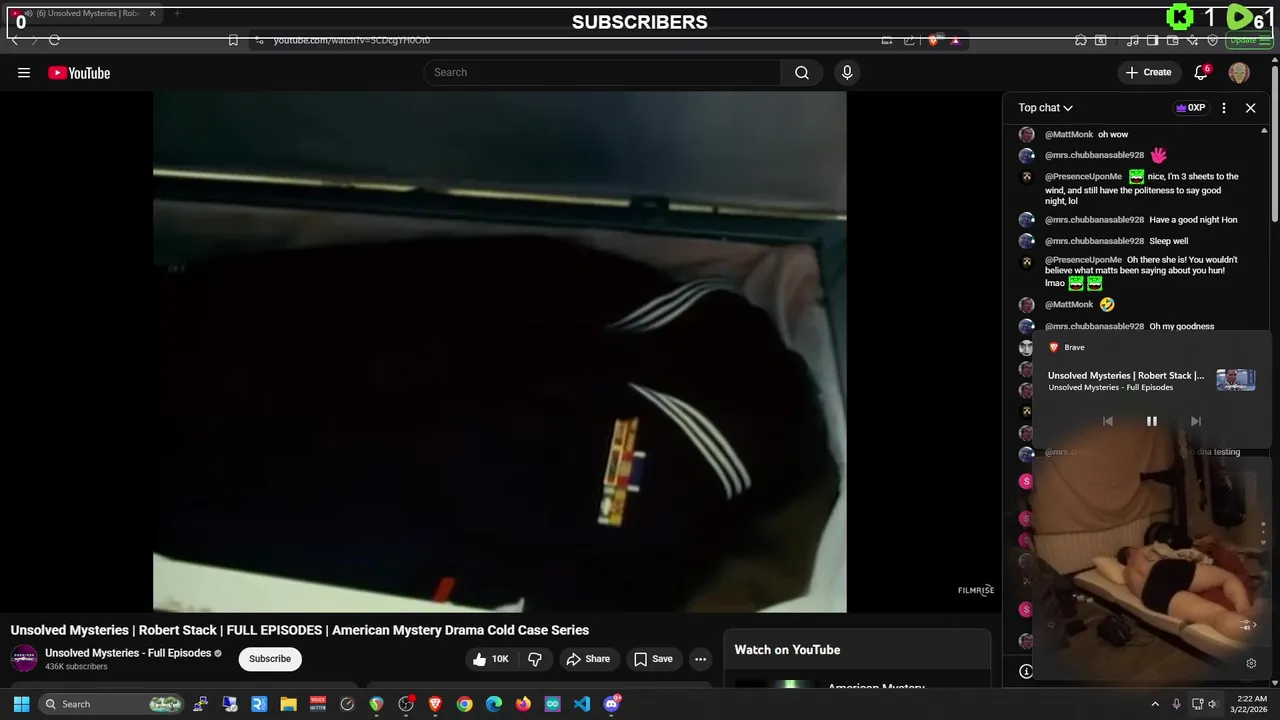Click @PresenceUponMe '3 sheets to the wind' message
Screen dimensions: 1280x720
[1142, 188]
